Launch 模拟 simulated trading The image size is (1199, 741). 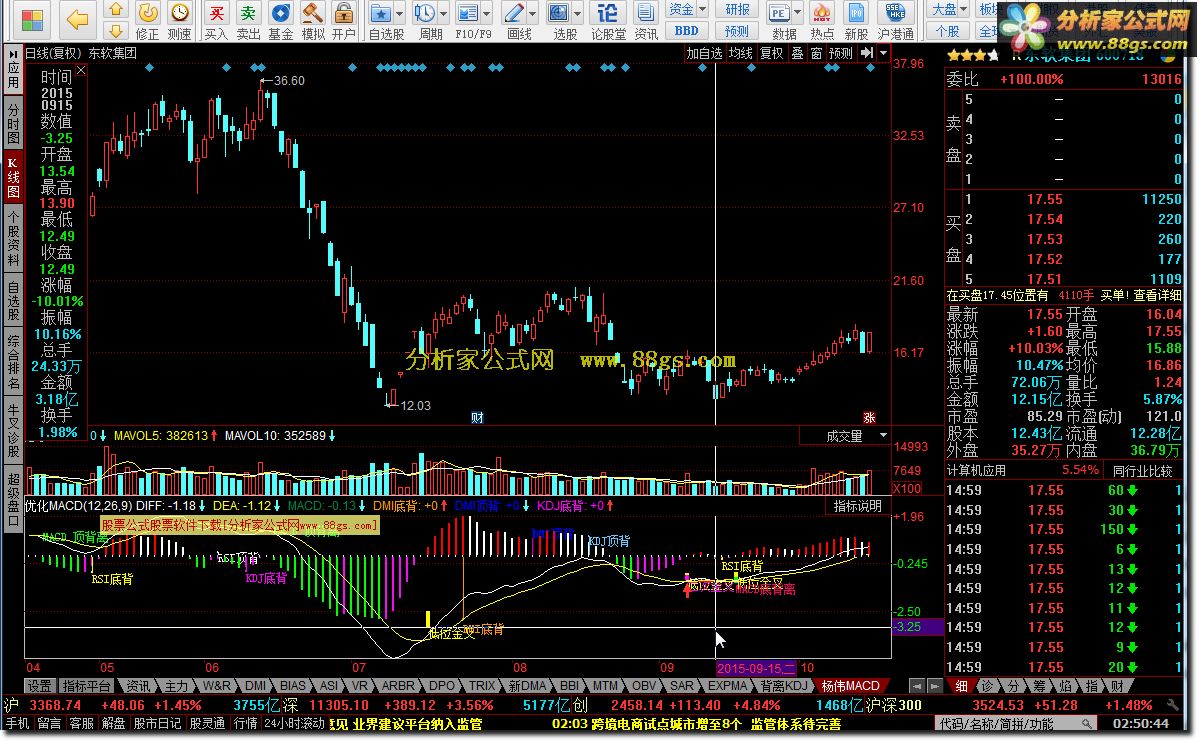313,21
